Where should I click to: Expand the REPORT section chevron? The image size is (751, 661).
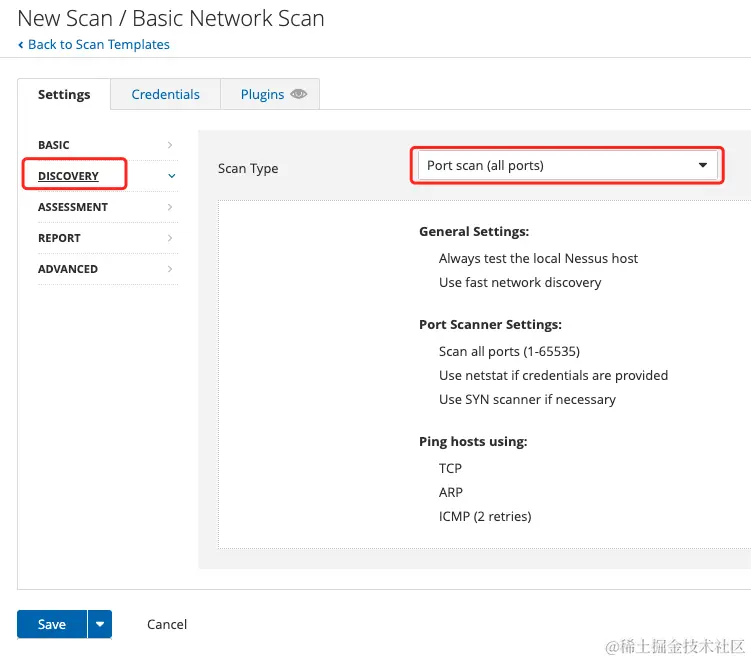click(x=170, y=238)
